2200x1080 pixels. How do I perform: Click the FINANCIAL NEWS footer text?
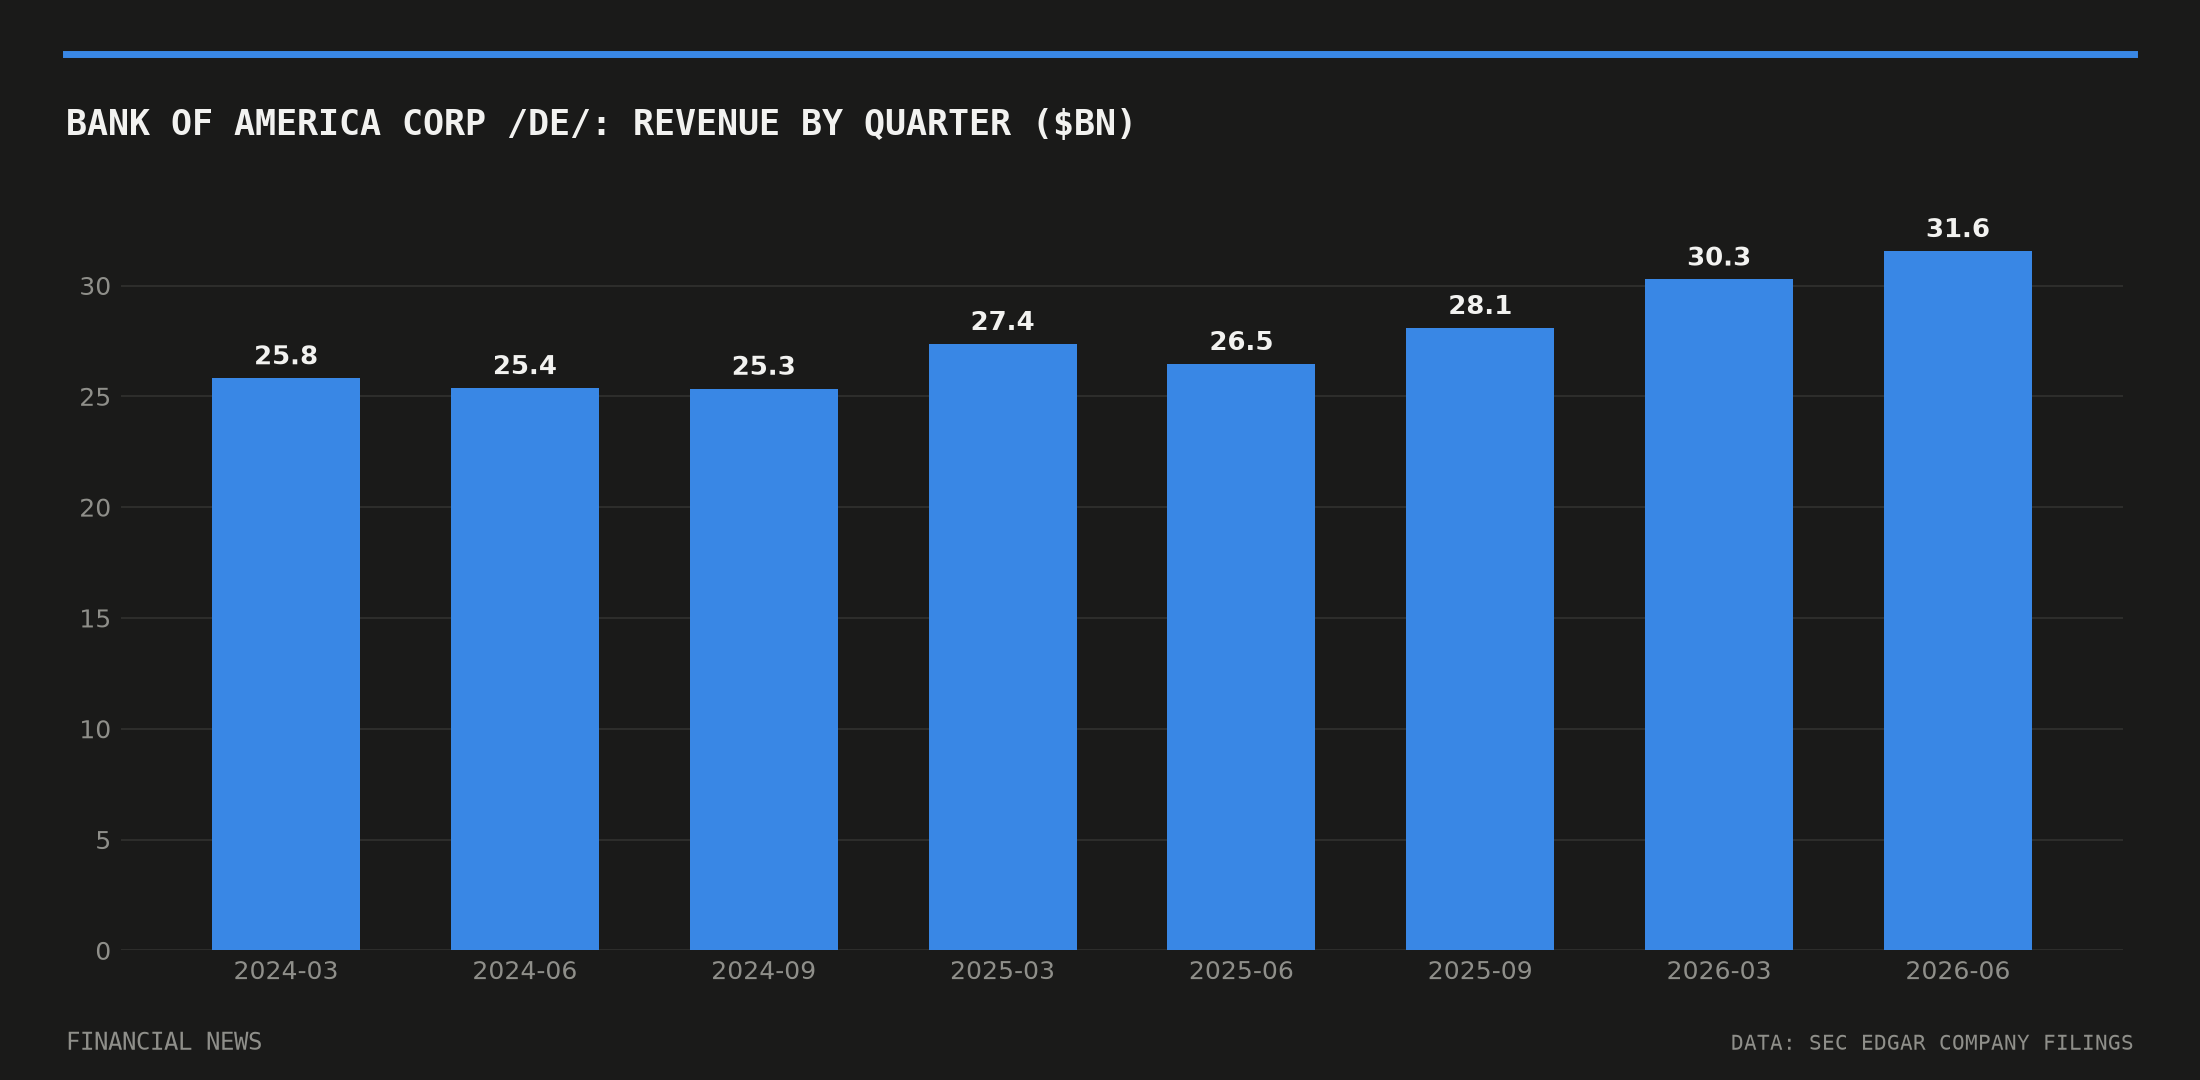point(164,1042)
